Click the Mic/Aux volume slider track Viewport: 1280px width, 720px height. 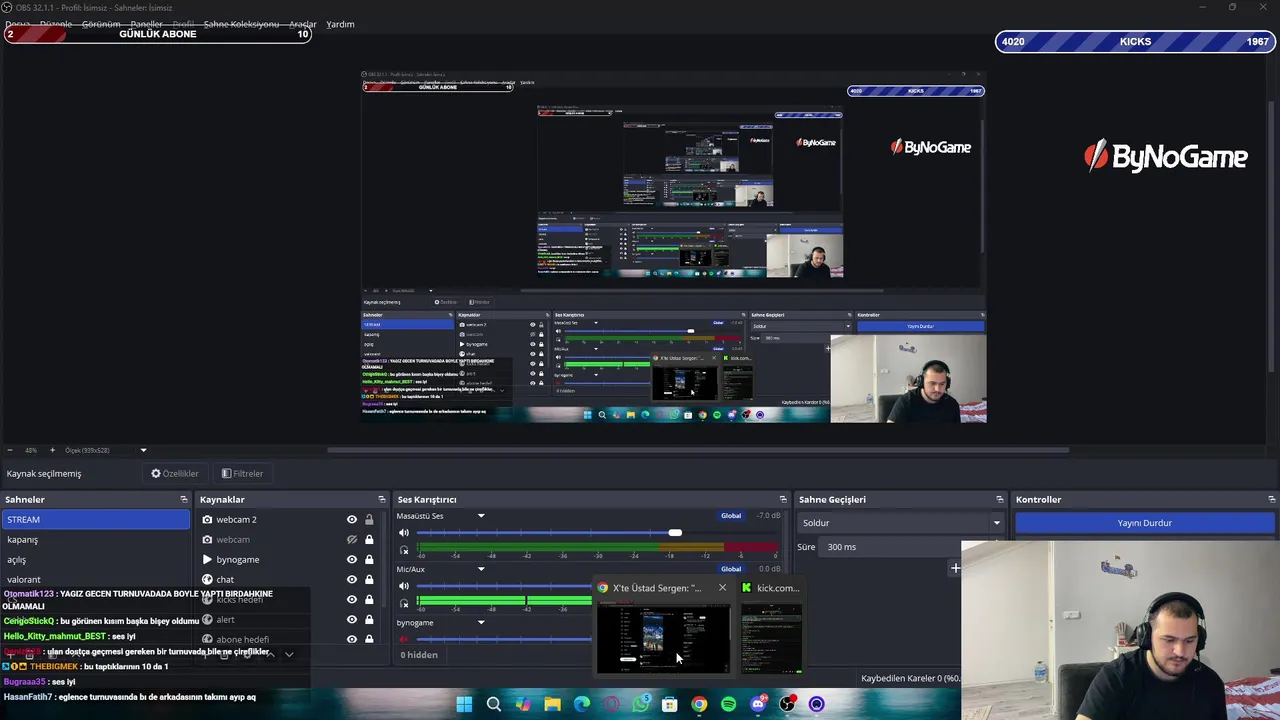(x=505, y=586)
